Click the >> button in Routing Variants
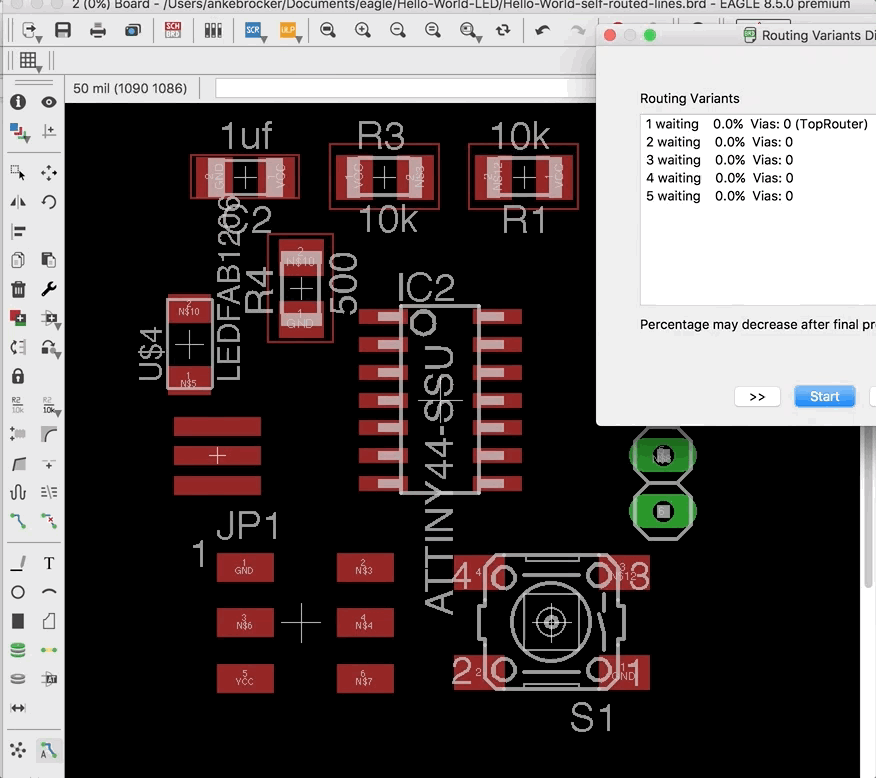The image size is (876, 778). click(757, 397)
